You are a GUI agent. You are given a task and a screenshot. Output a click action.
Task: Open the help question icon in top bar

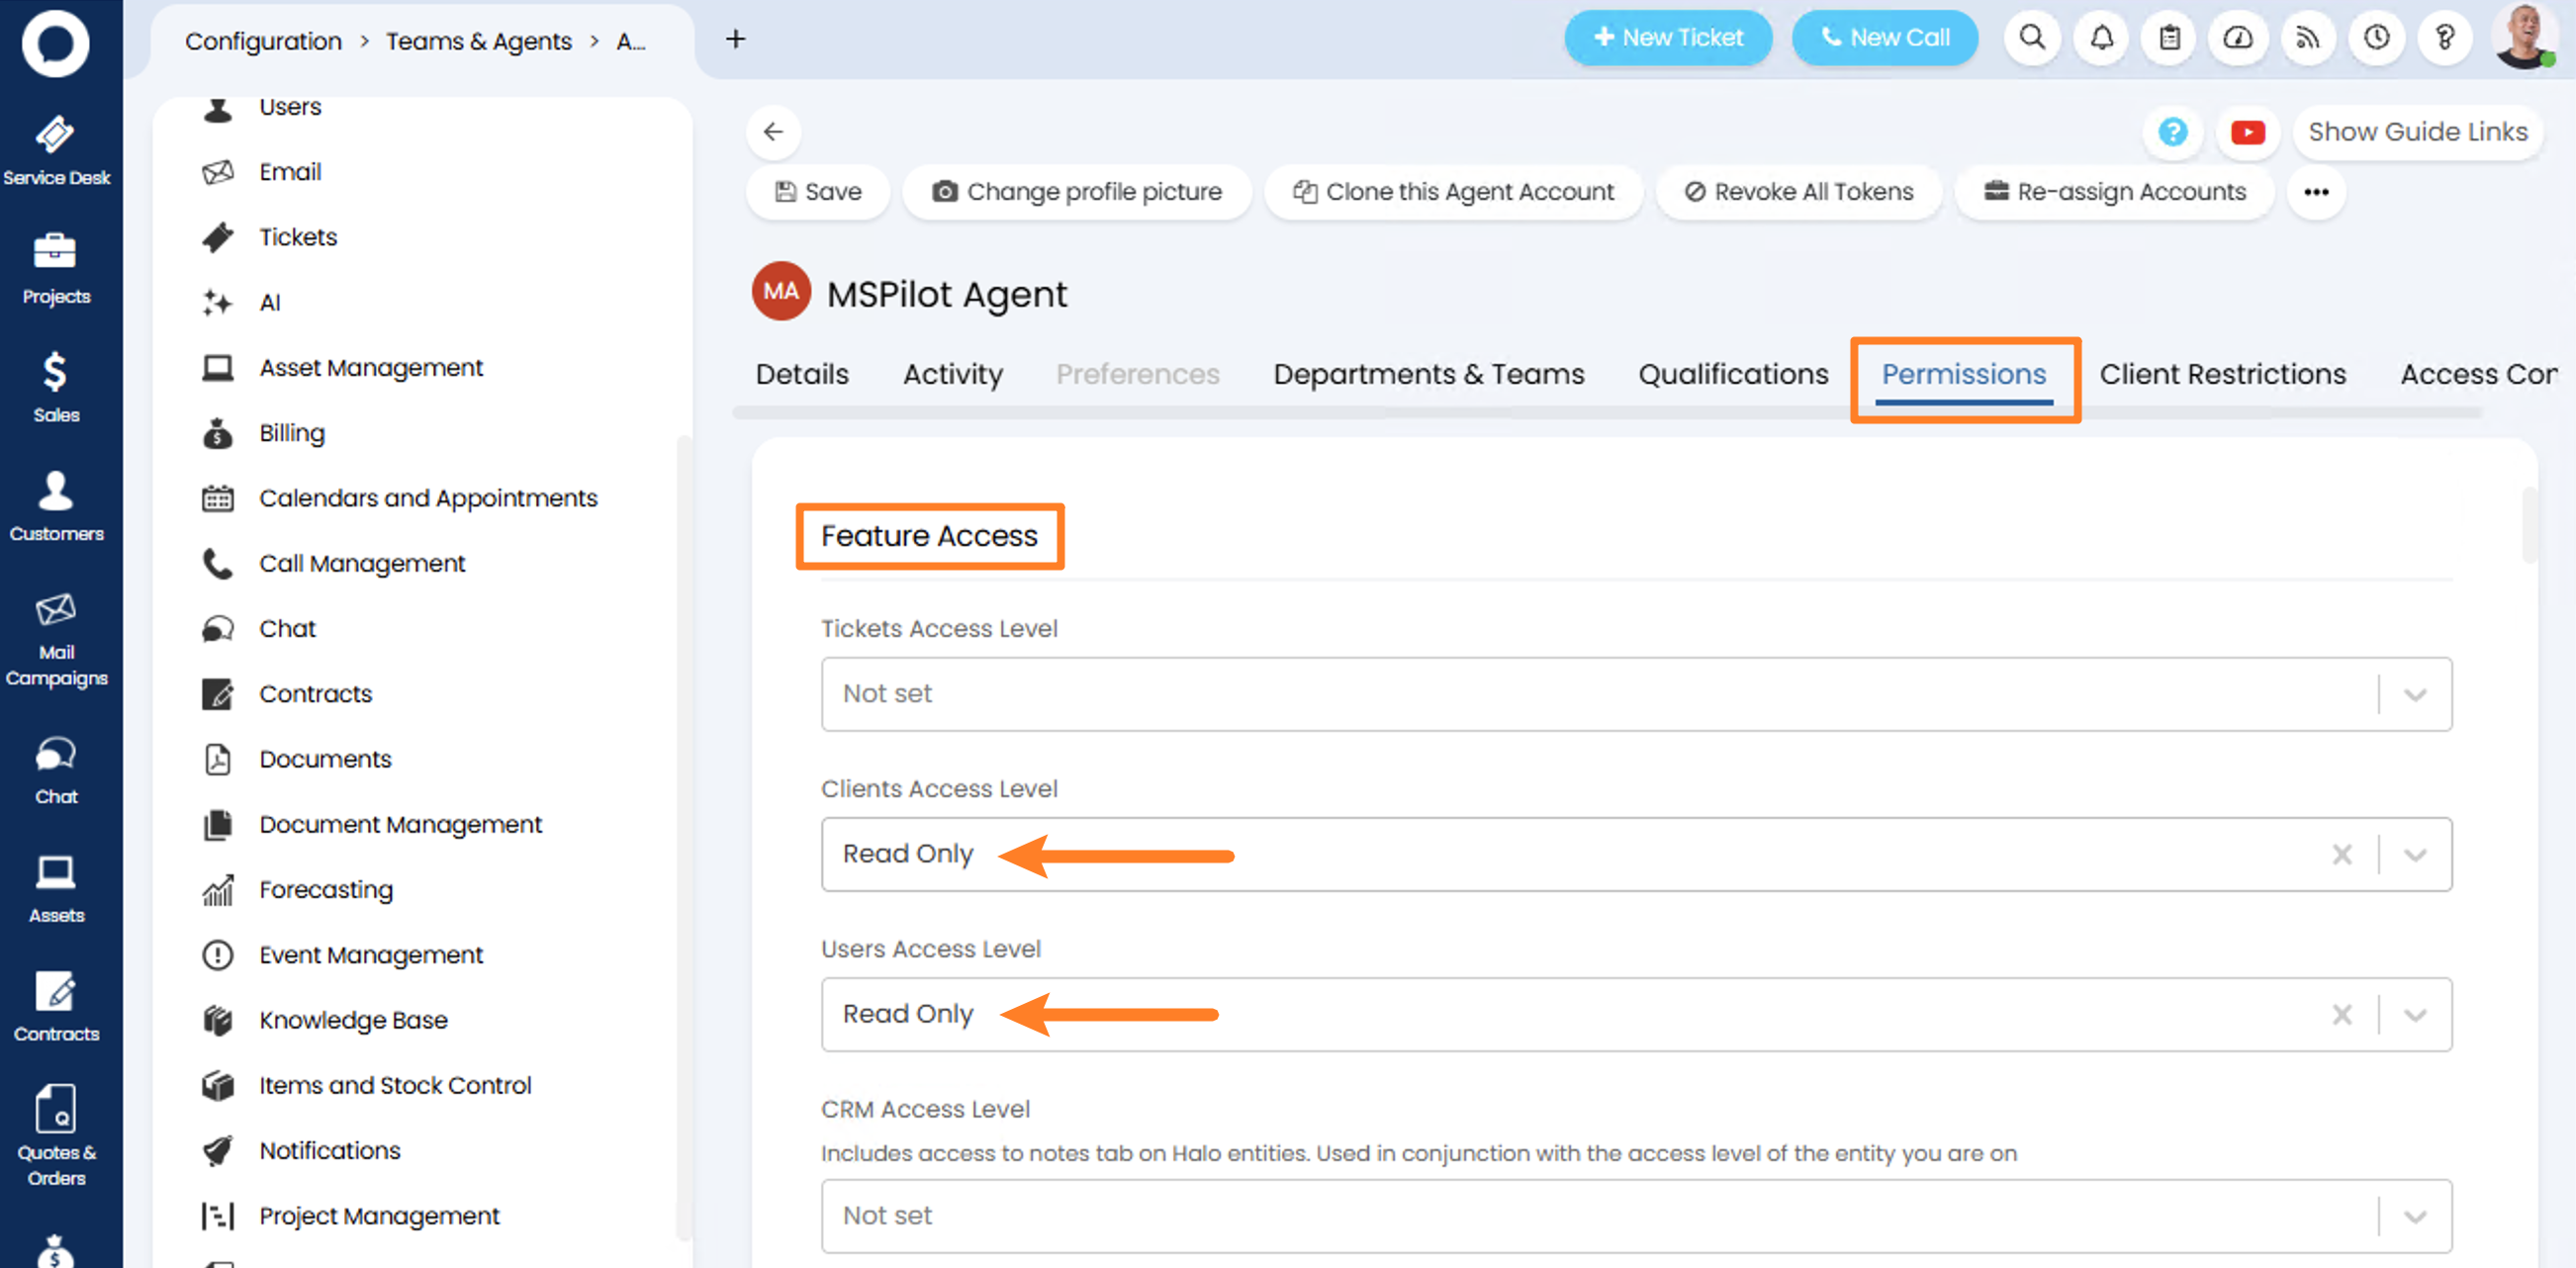point(2444,38)
